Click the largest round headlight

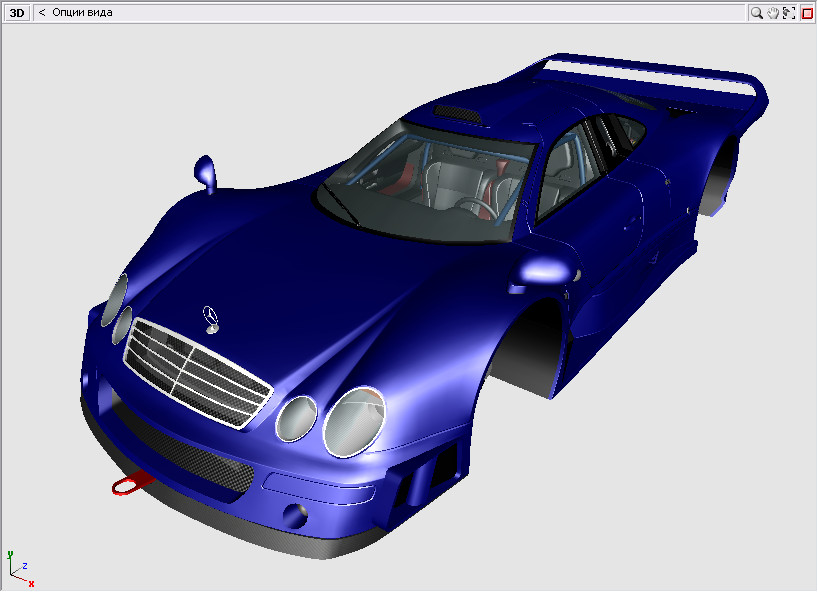(354, 421)
